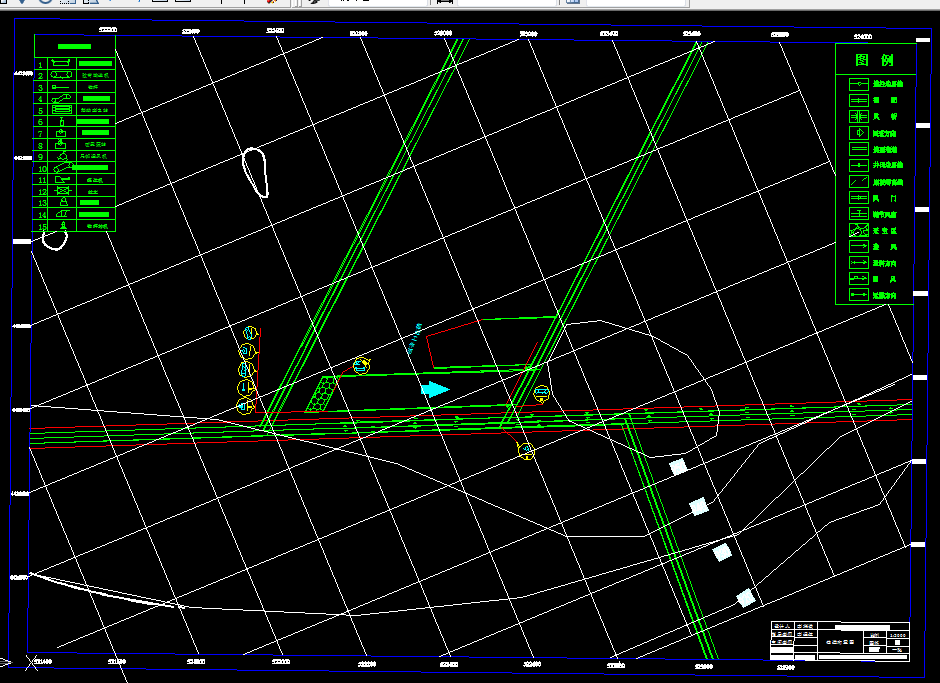940x683 pixels.
Task: Click the two plain parallel lines symbol in 图例
Action: (x=859, y=149)
